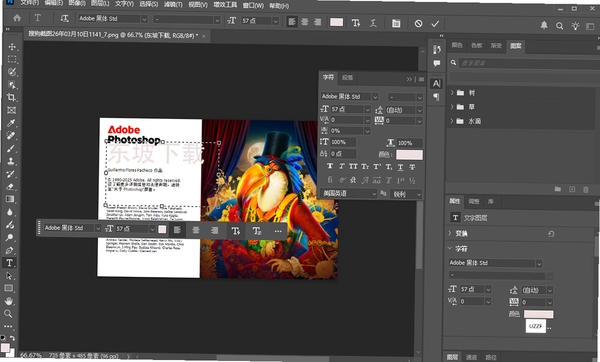The height and width of the screenshot is (362, 600).
Task: Toggle character and paragraph panels icon
Action: tap(396, 23)
